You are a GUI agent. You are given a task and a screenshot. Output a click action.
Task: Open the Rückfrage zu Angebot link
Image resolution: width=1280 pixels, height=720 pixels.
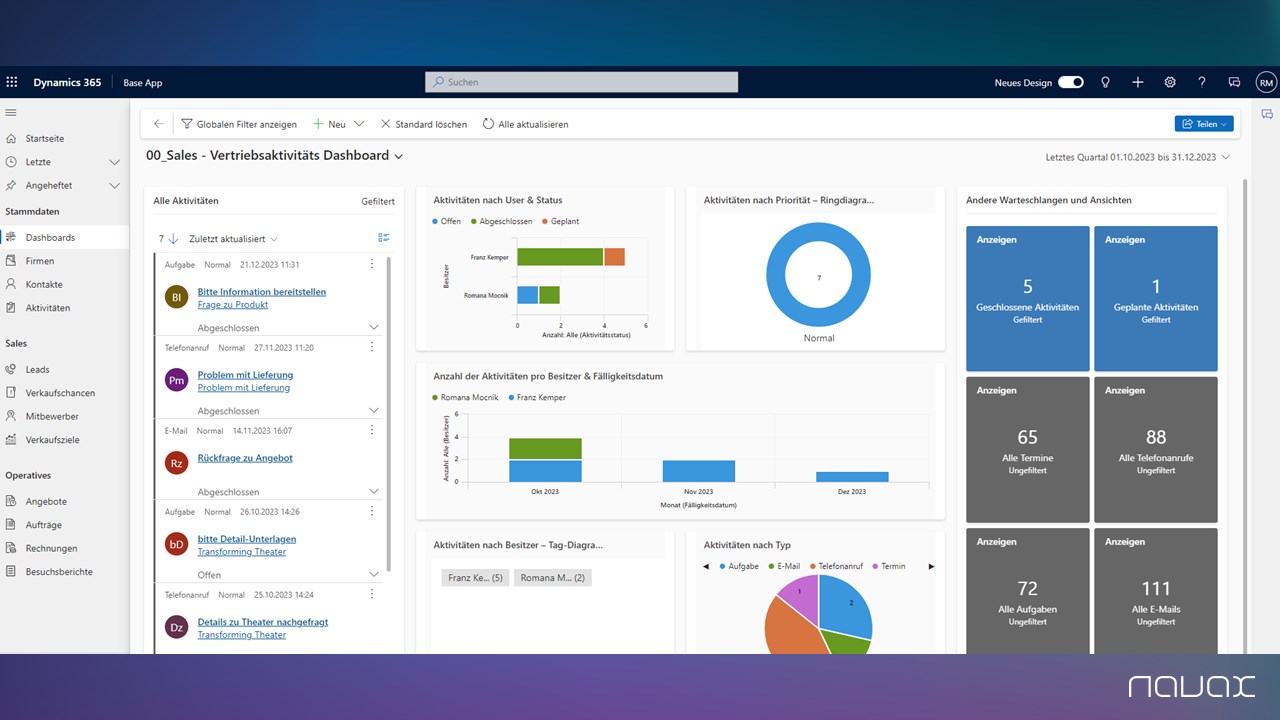[245, 458]
